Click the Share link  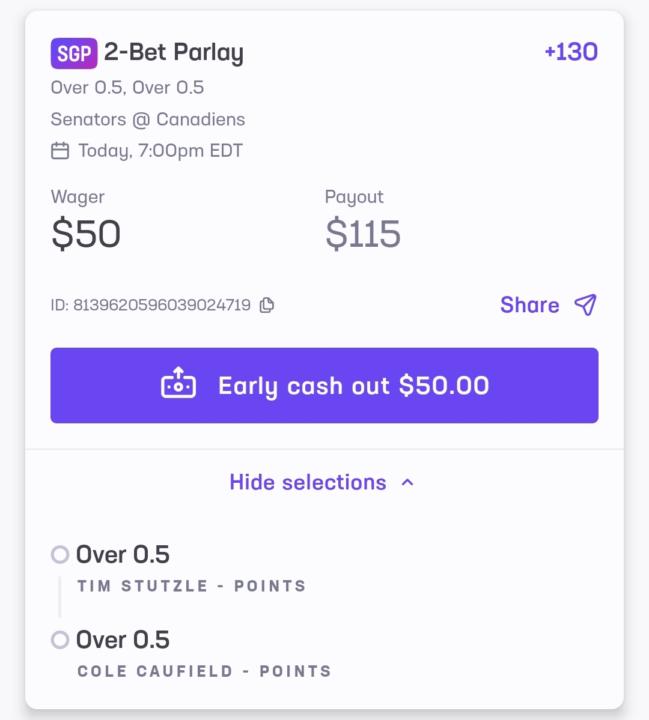529,305
